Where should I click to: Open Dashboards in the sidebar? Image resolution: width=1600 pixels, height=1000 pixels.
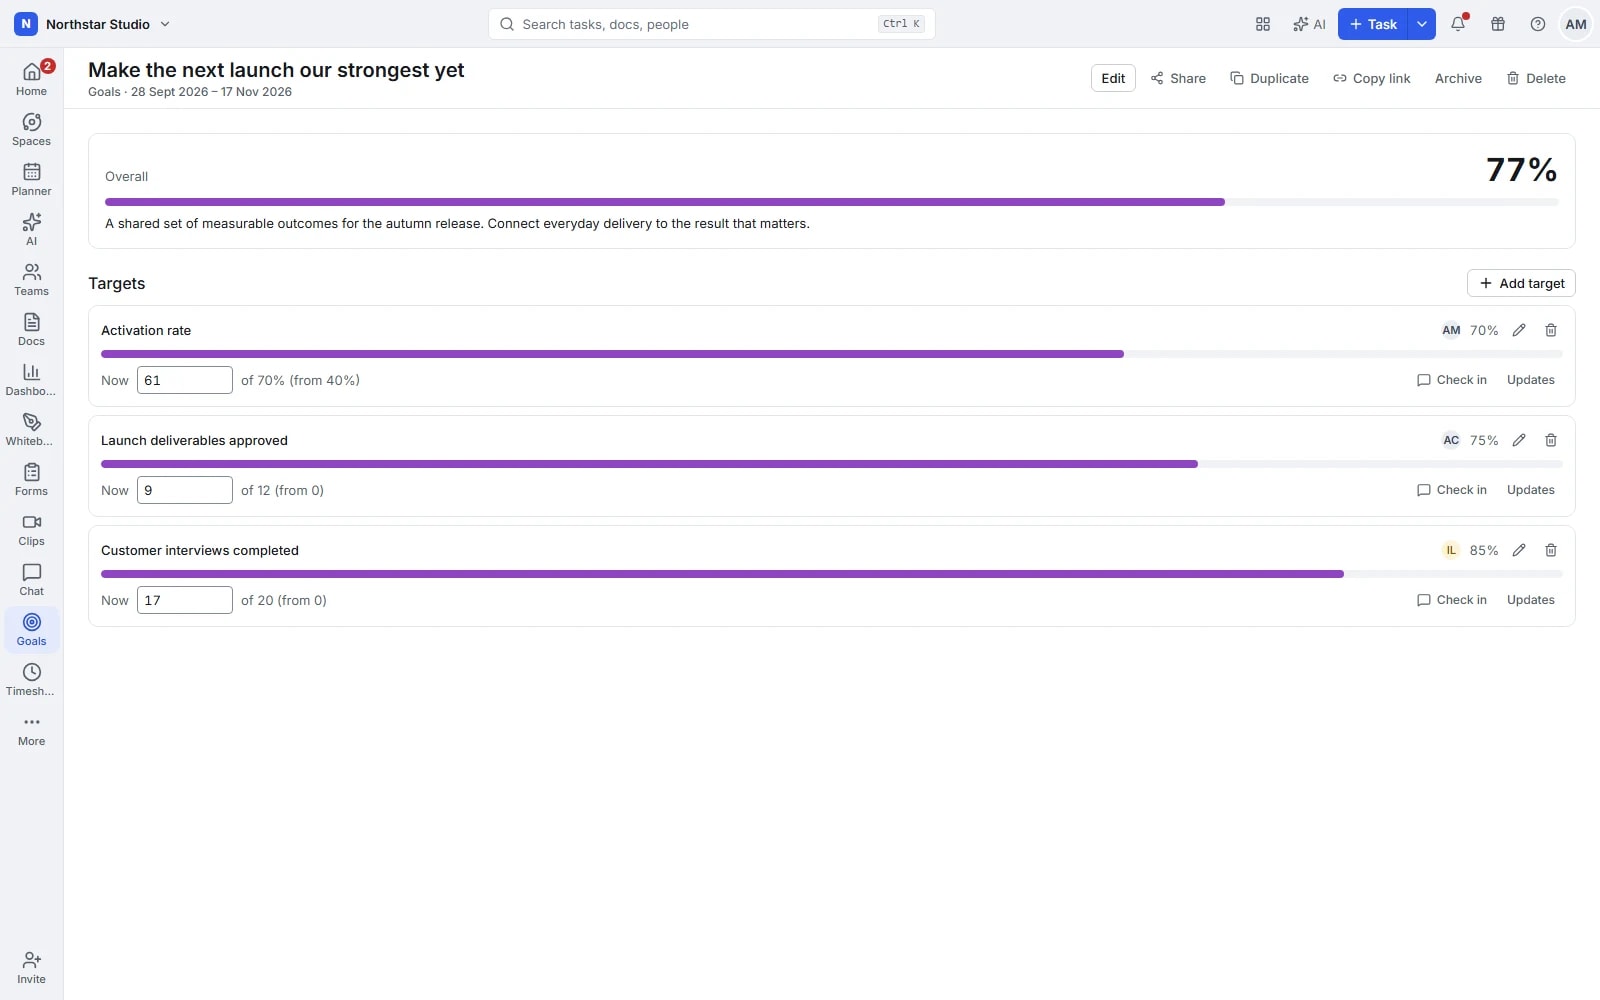(31, 379)
